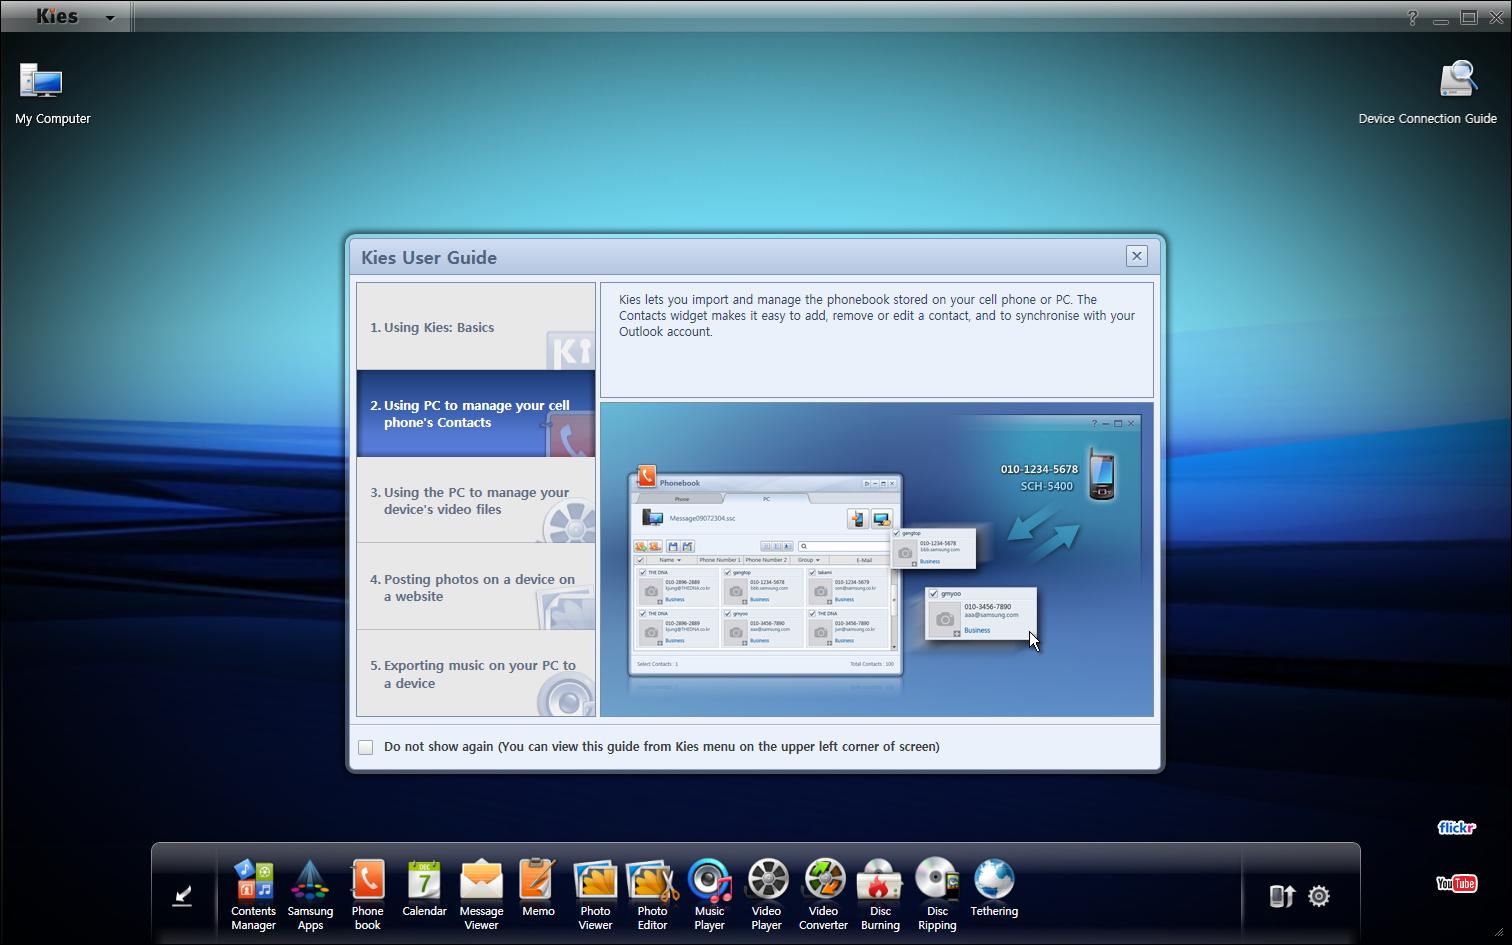Select guide topic 1 Using Kies: Basics
Image resolution: width=1512 pixels, height=945 pixels.
(476, 327)
